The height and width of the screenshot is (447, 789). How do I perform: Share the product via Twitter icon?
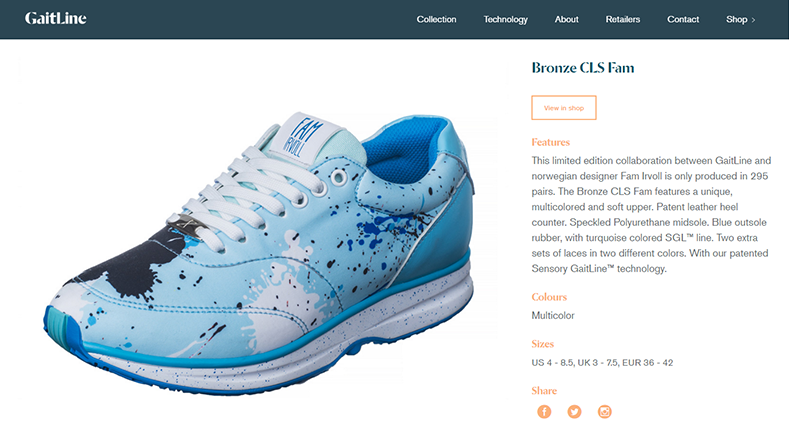(x=574, y=412)
